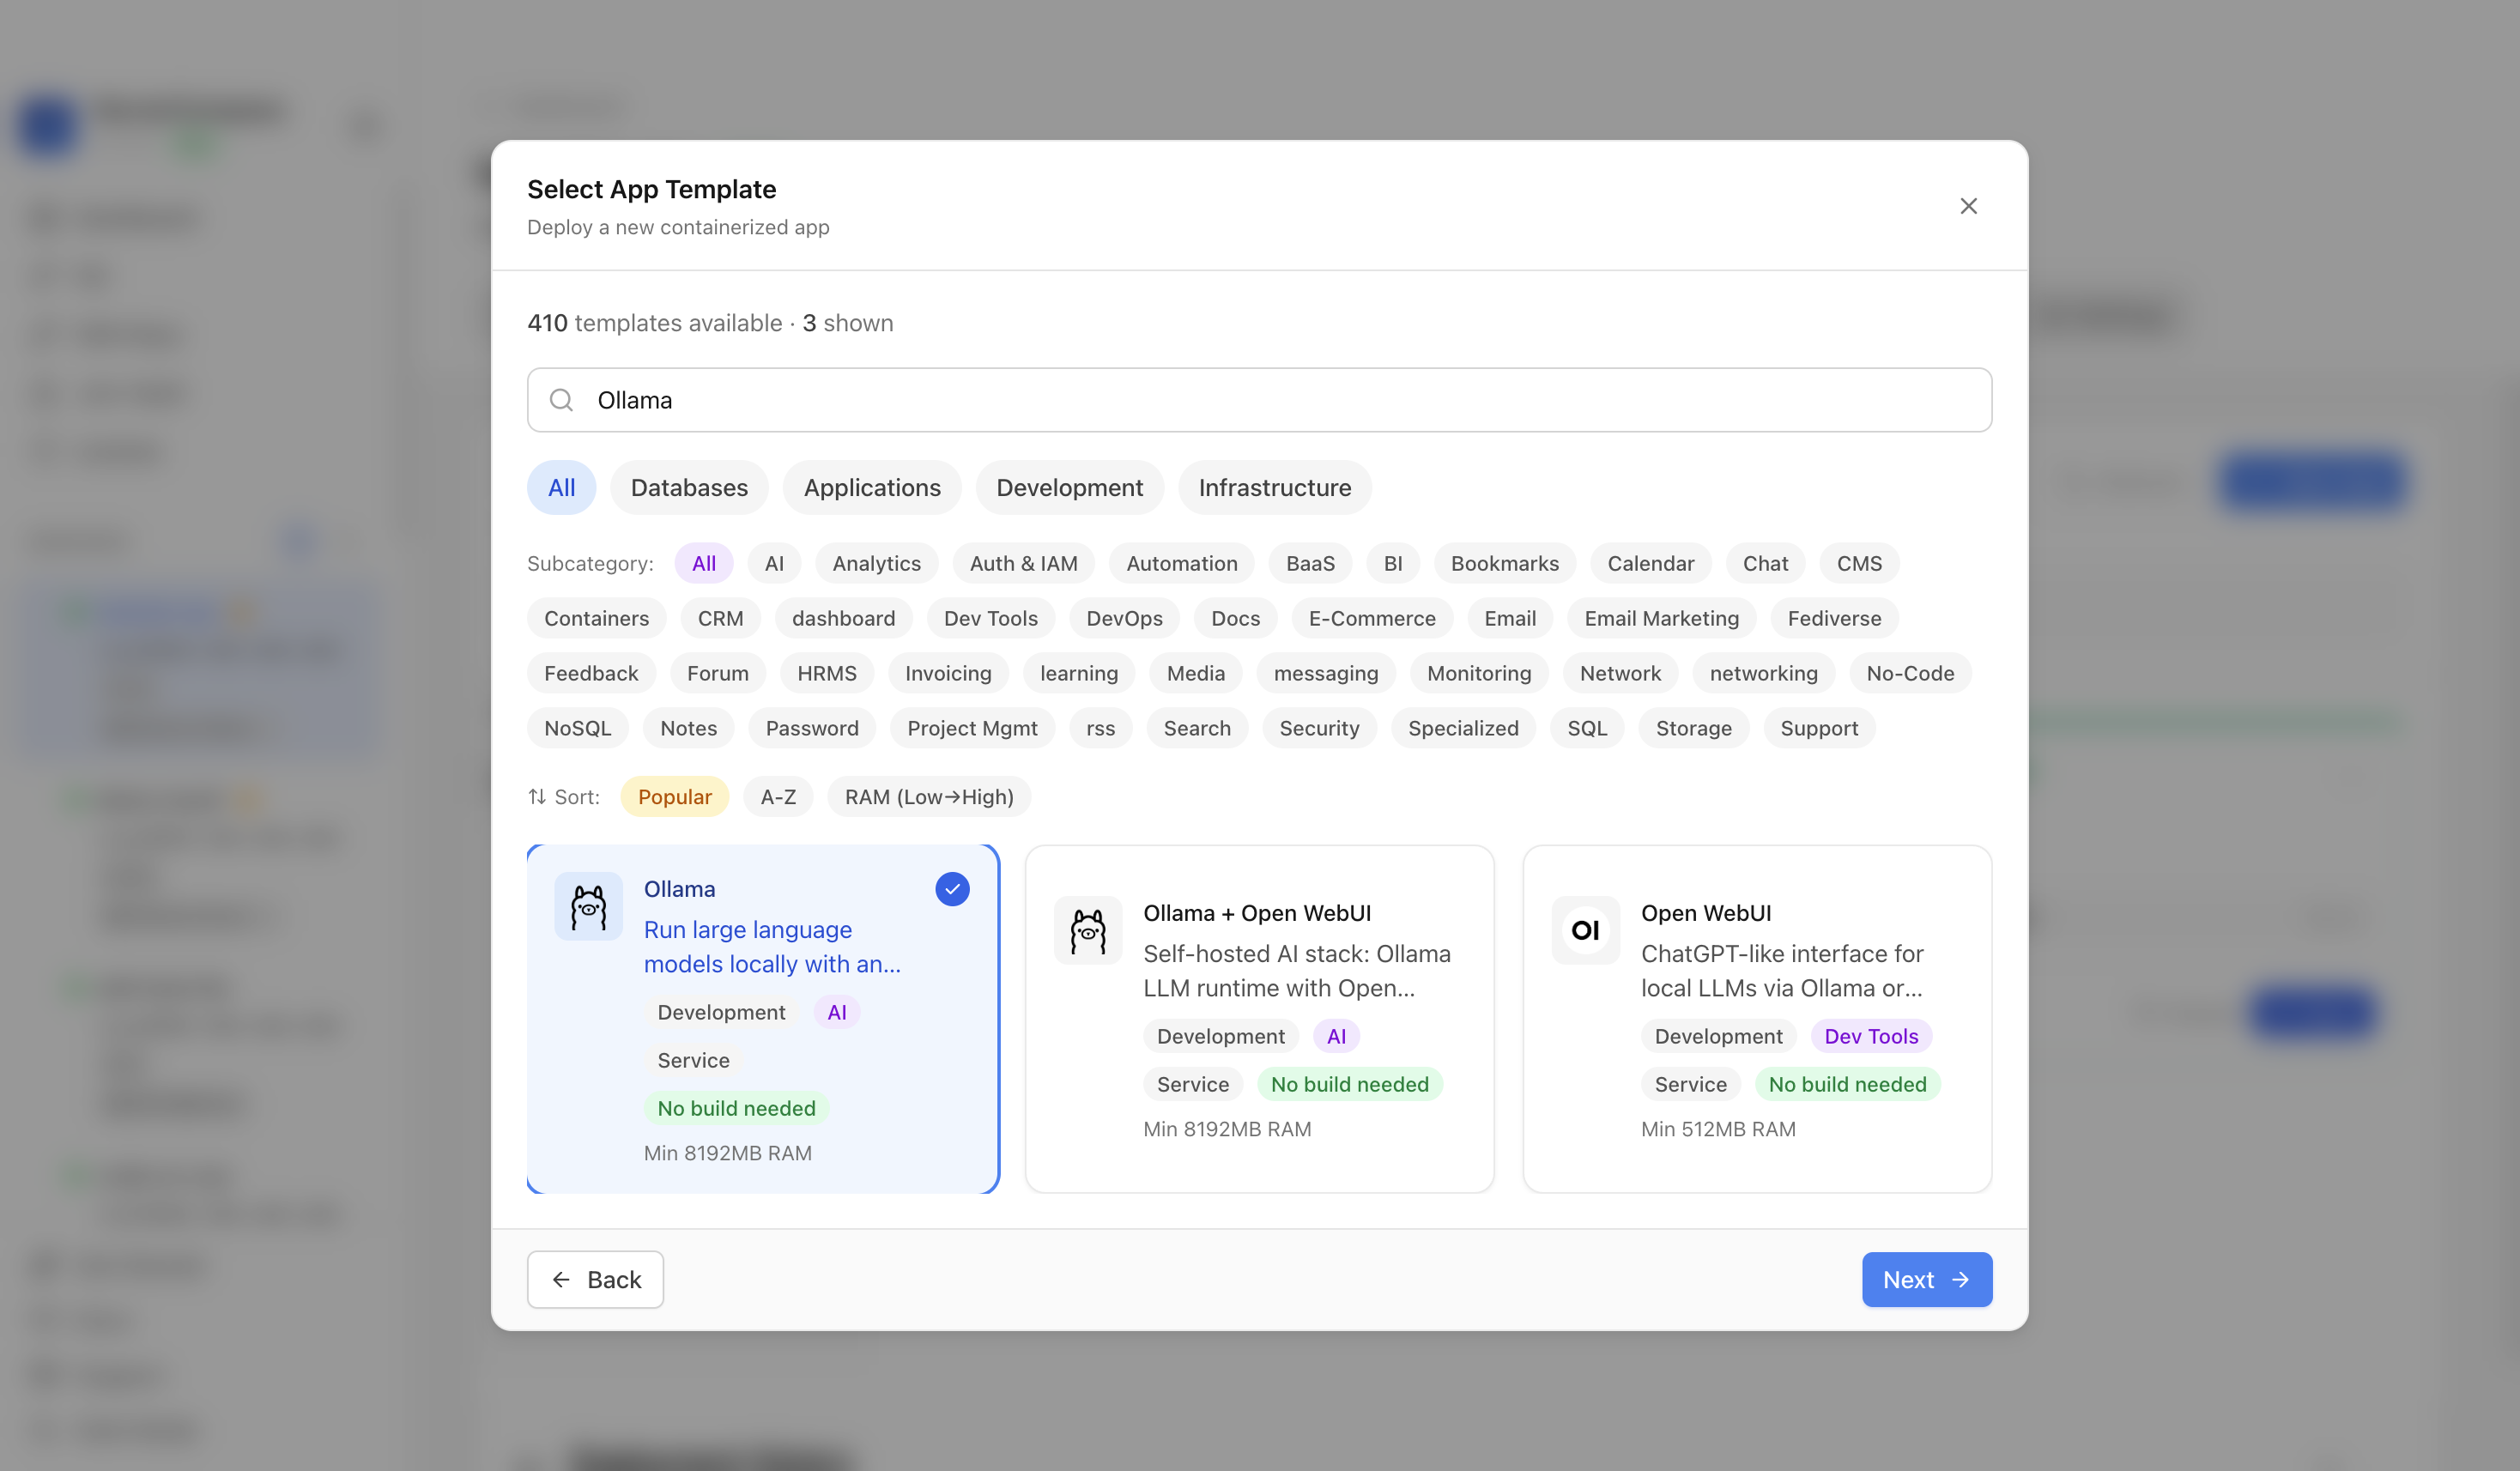Viewport: 2520px width, 1471px height.
Task: Select the Applications category tab
Action: click(x=872, y=488)
